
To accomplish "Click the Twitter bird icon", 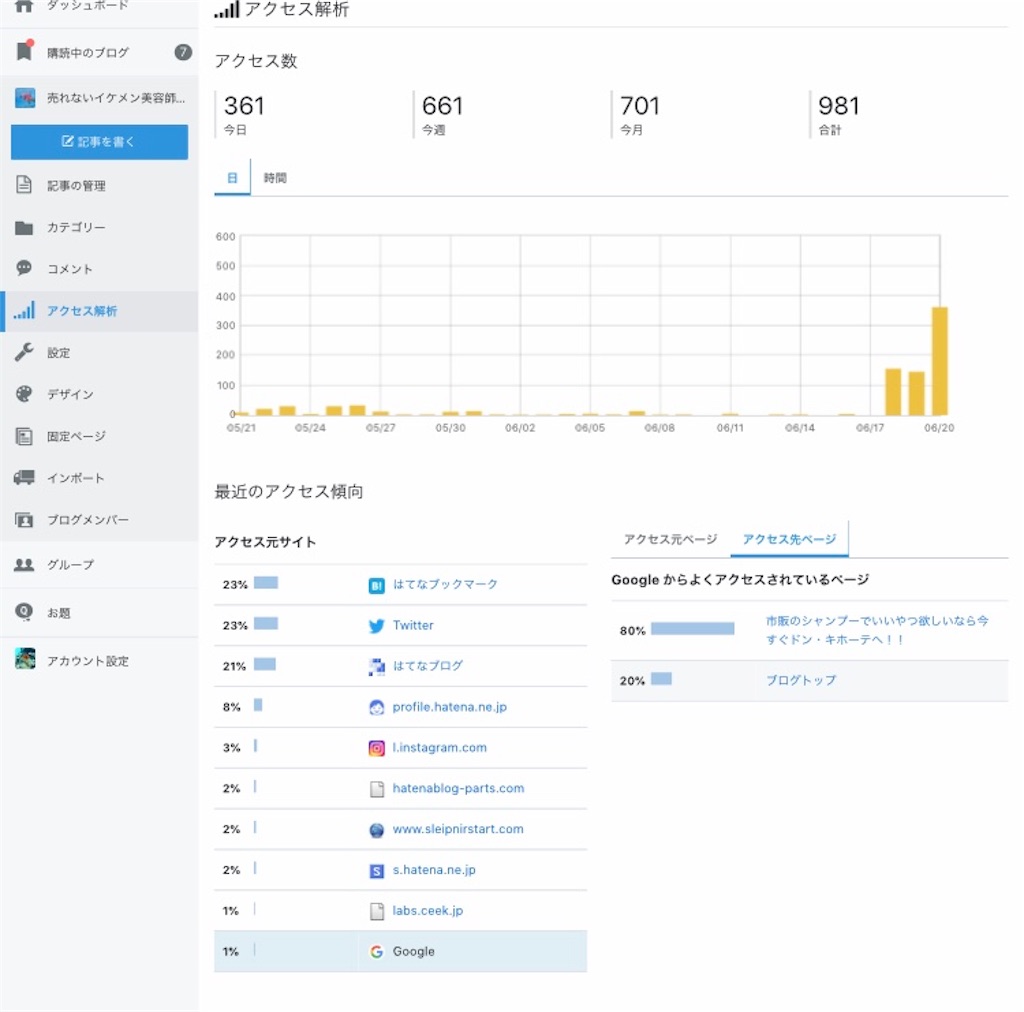I will tap(377, 626).
